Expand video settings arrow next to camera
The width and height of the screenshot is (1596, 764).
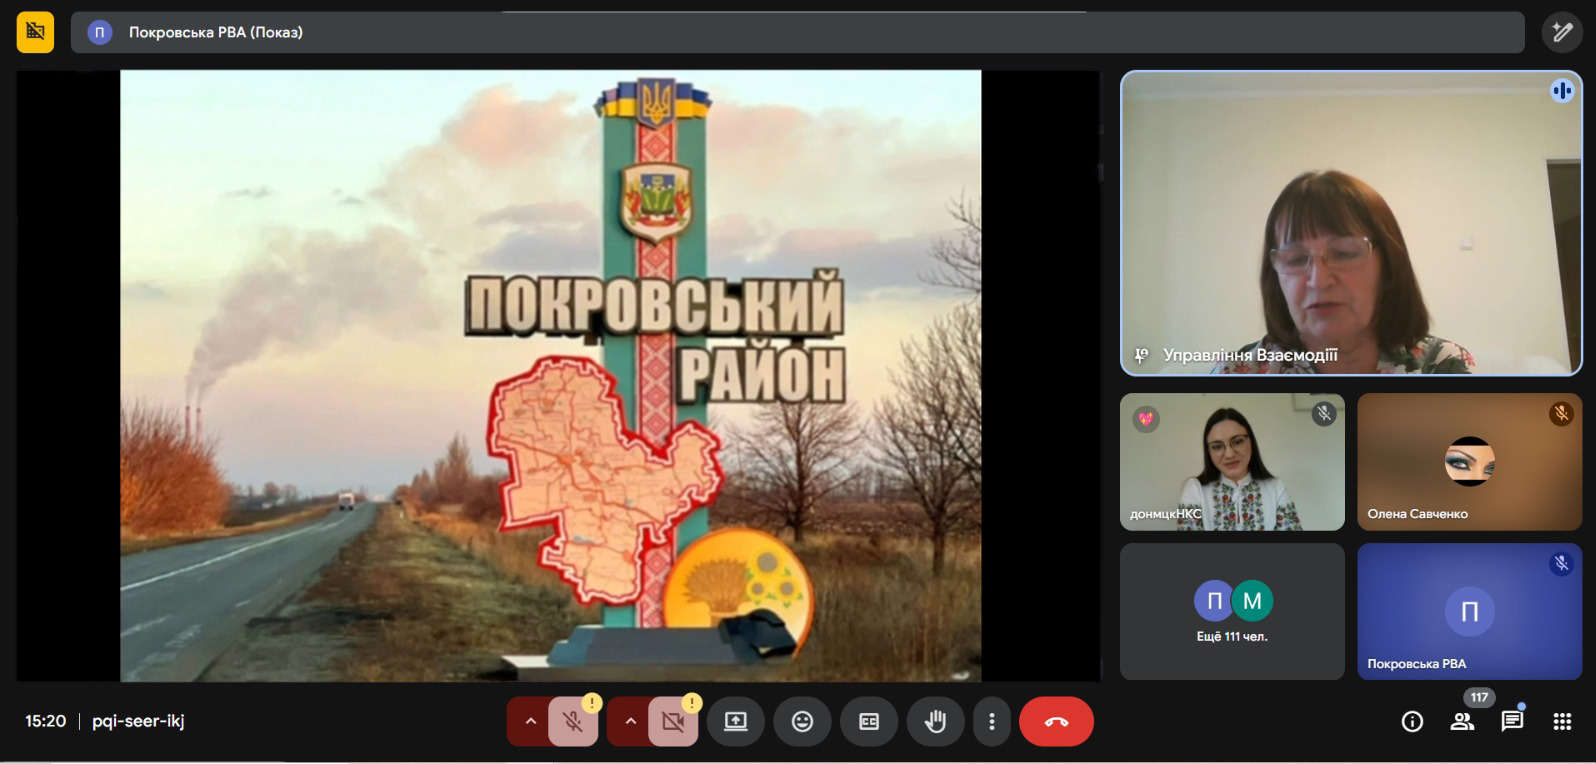[630, 722]
